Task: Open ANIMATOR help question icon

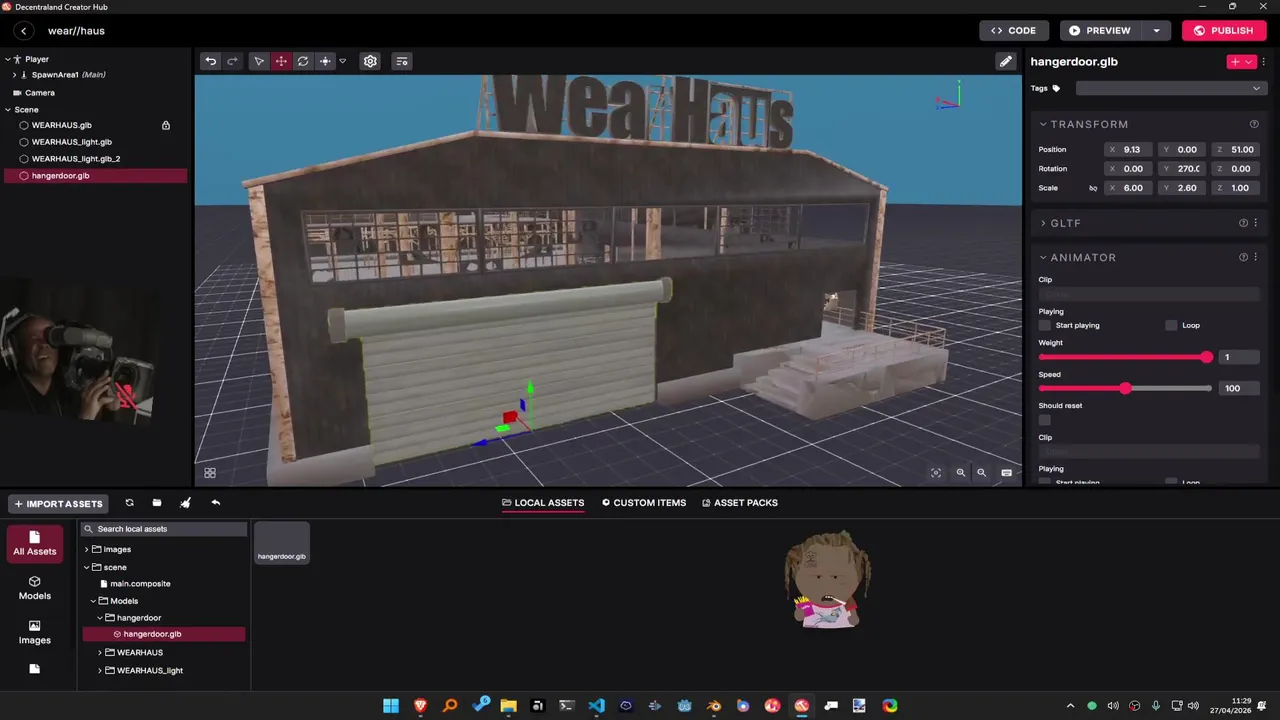Action: coord(1244,257)
